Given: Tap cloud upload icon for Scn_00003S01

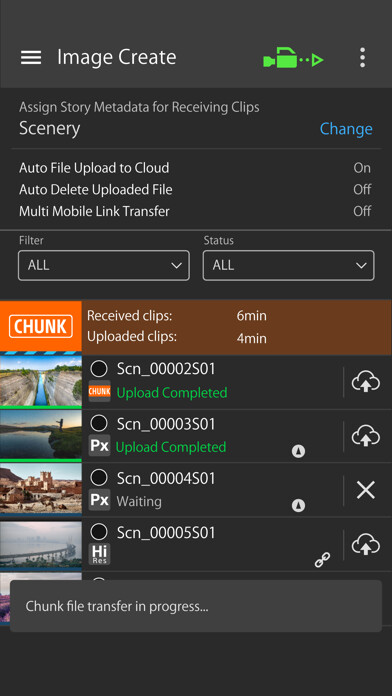Looking at the screenshot, I should (x=366, y=436).
